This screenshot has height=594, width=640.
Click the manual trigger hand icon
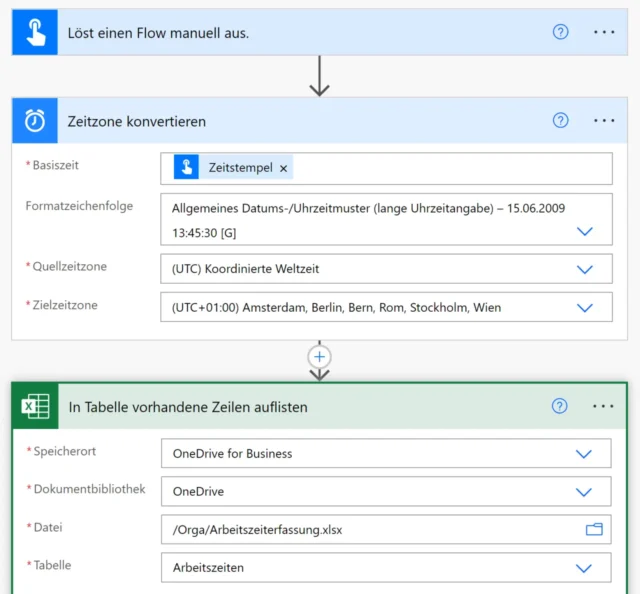(x=35, y=32)
